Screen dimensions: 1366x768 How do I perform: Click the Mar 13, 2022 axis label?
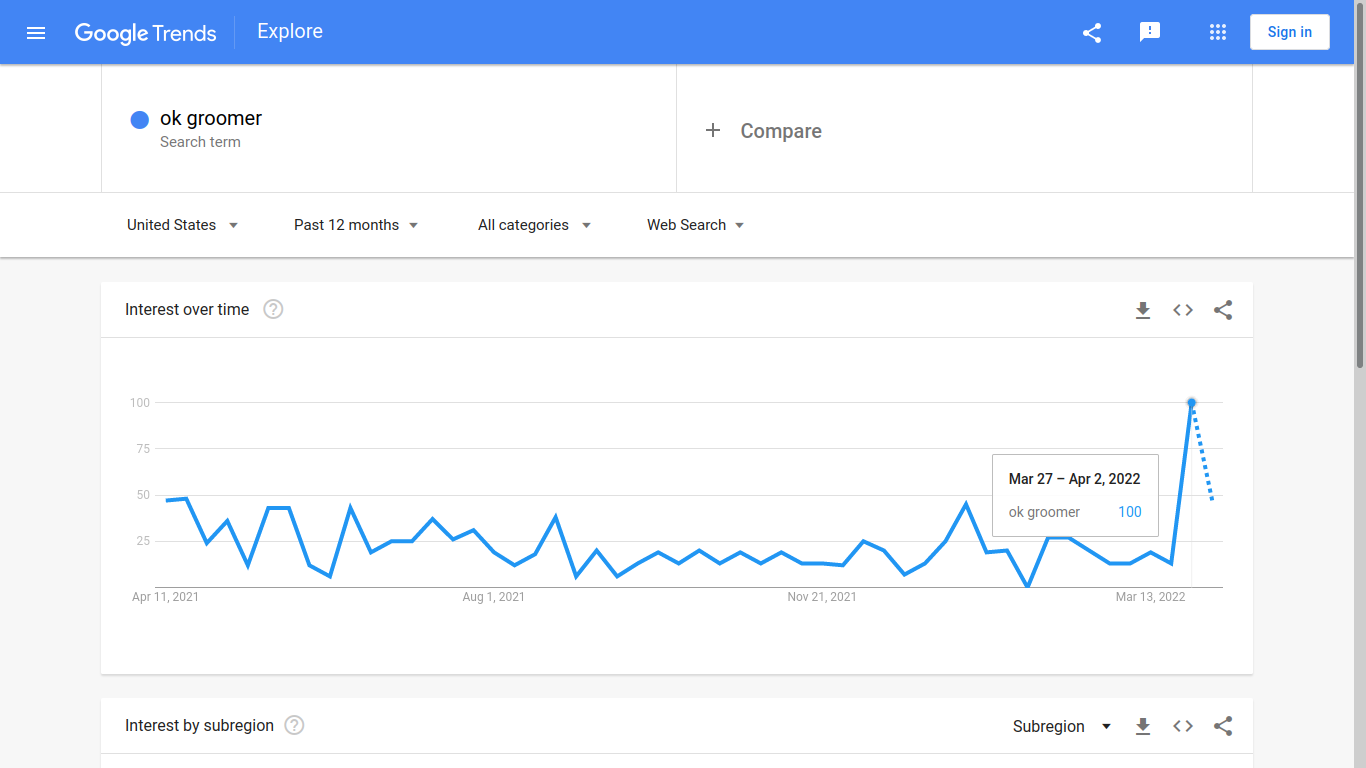(1151, 597)
